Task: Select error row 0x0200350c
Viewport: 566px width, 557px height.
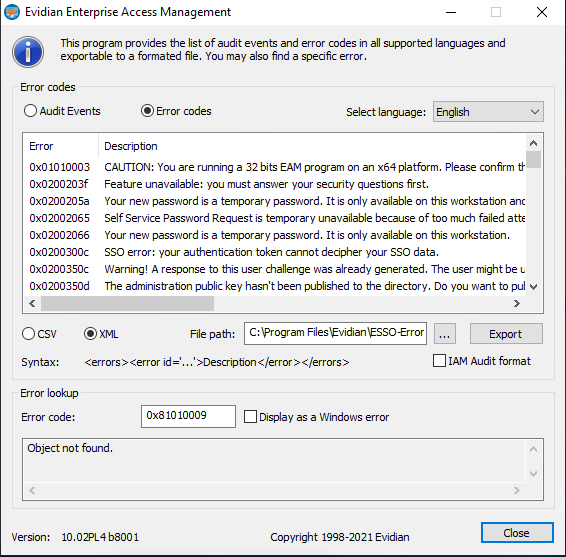Action: (x=274, y=269)
